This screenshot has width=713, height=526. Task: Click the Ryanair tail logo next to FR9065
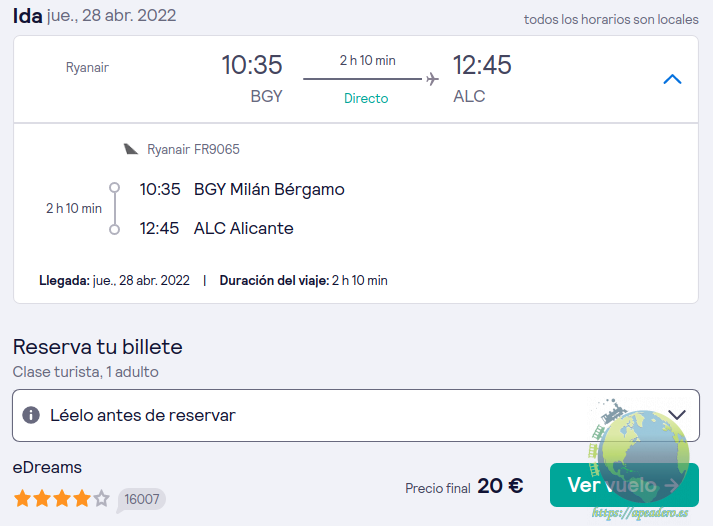click(131, 149)
